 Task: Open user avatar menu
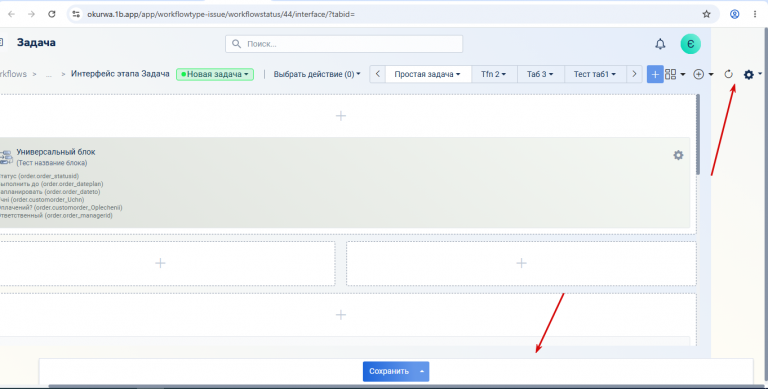pos(691,44)
